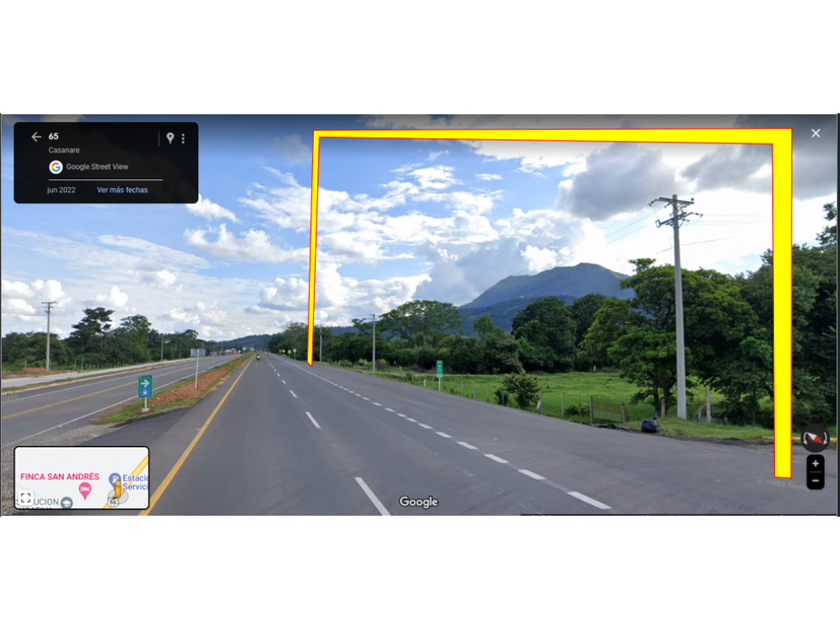Open 'Ver más fechas' link
The height and width of the screenshot is (630, 840).
pos(122,190)
